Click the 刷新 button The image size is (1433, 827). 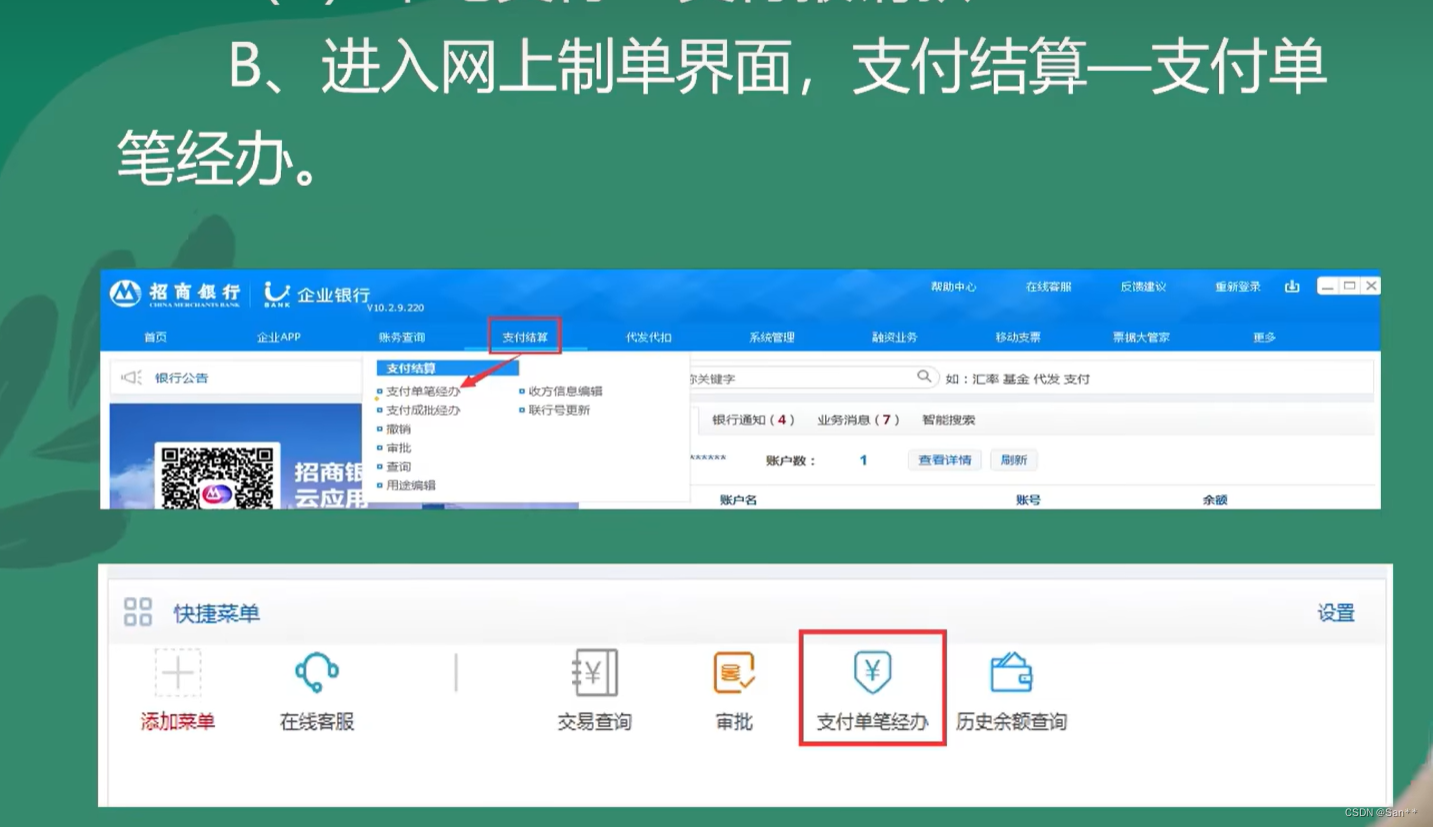pos(1014,460)
